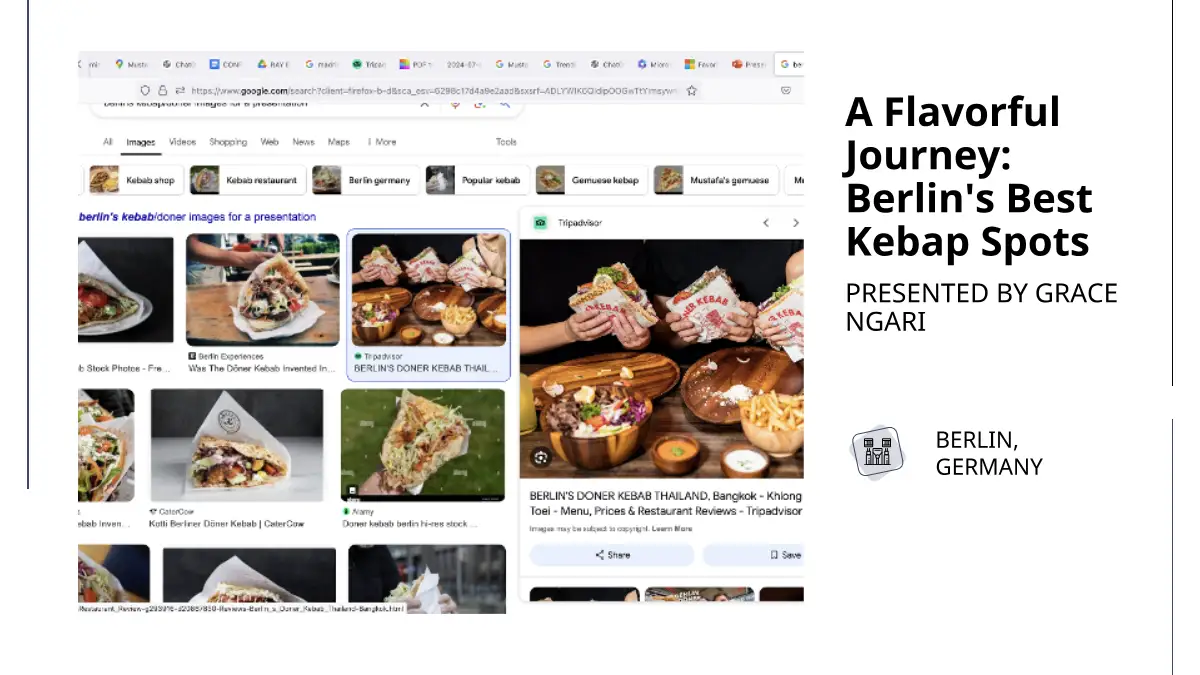Screen dimensions: 1200x675
Task: Select the Shopping search tab
Action: pyautogui.click(x=228, y=142)
